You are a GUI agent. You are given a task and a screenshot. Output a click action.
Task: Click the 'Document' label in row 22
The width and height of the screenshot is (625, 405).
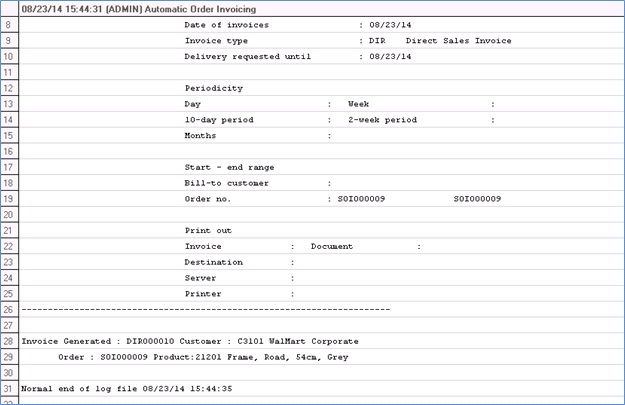coord(332,246)
